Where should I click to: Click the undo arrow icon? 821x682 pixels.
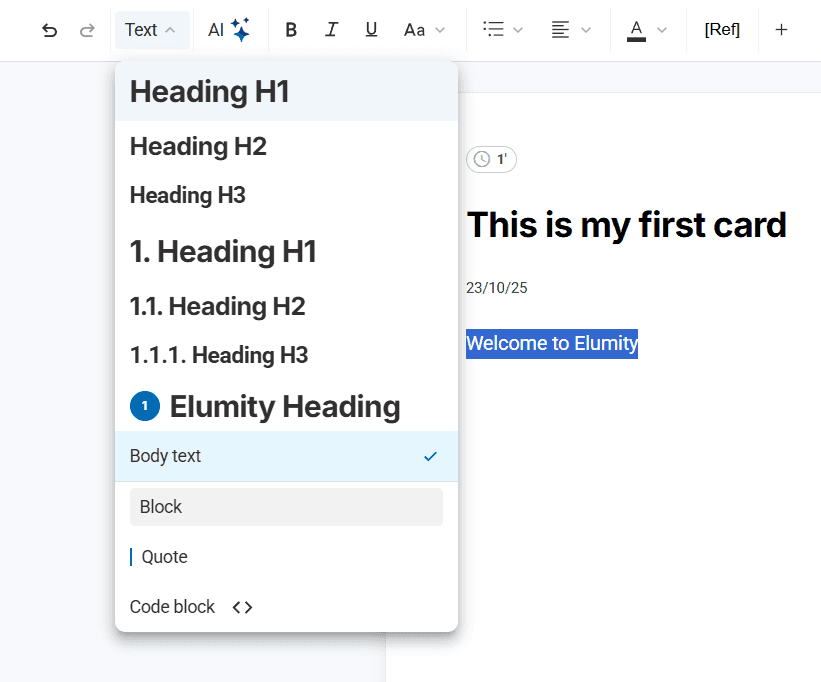pos(50,30)
